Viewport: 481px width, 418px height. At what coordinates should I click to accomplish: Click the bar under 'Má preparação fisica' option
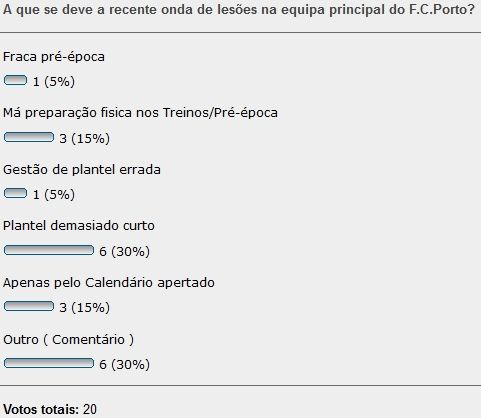(29, 137)
